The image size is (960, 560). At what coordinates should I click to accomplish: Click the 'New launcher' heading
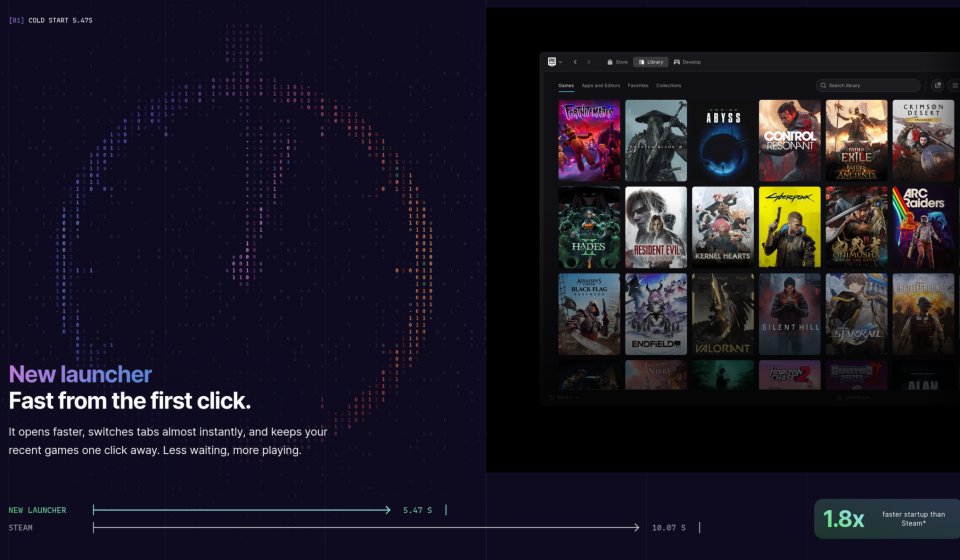tap(80, 375)
